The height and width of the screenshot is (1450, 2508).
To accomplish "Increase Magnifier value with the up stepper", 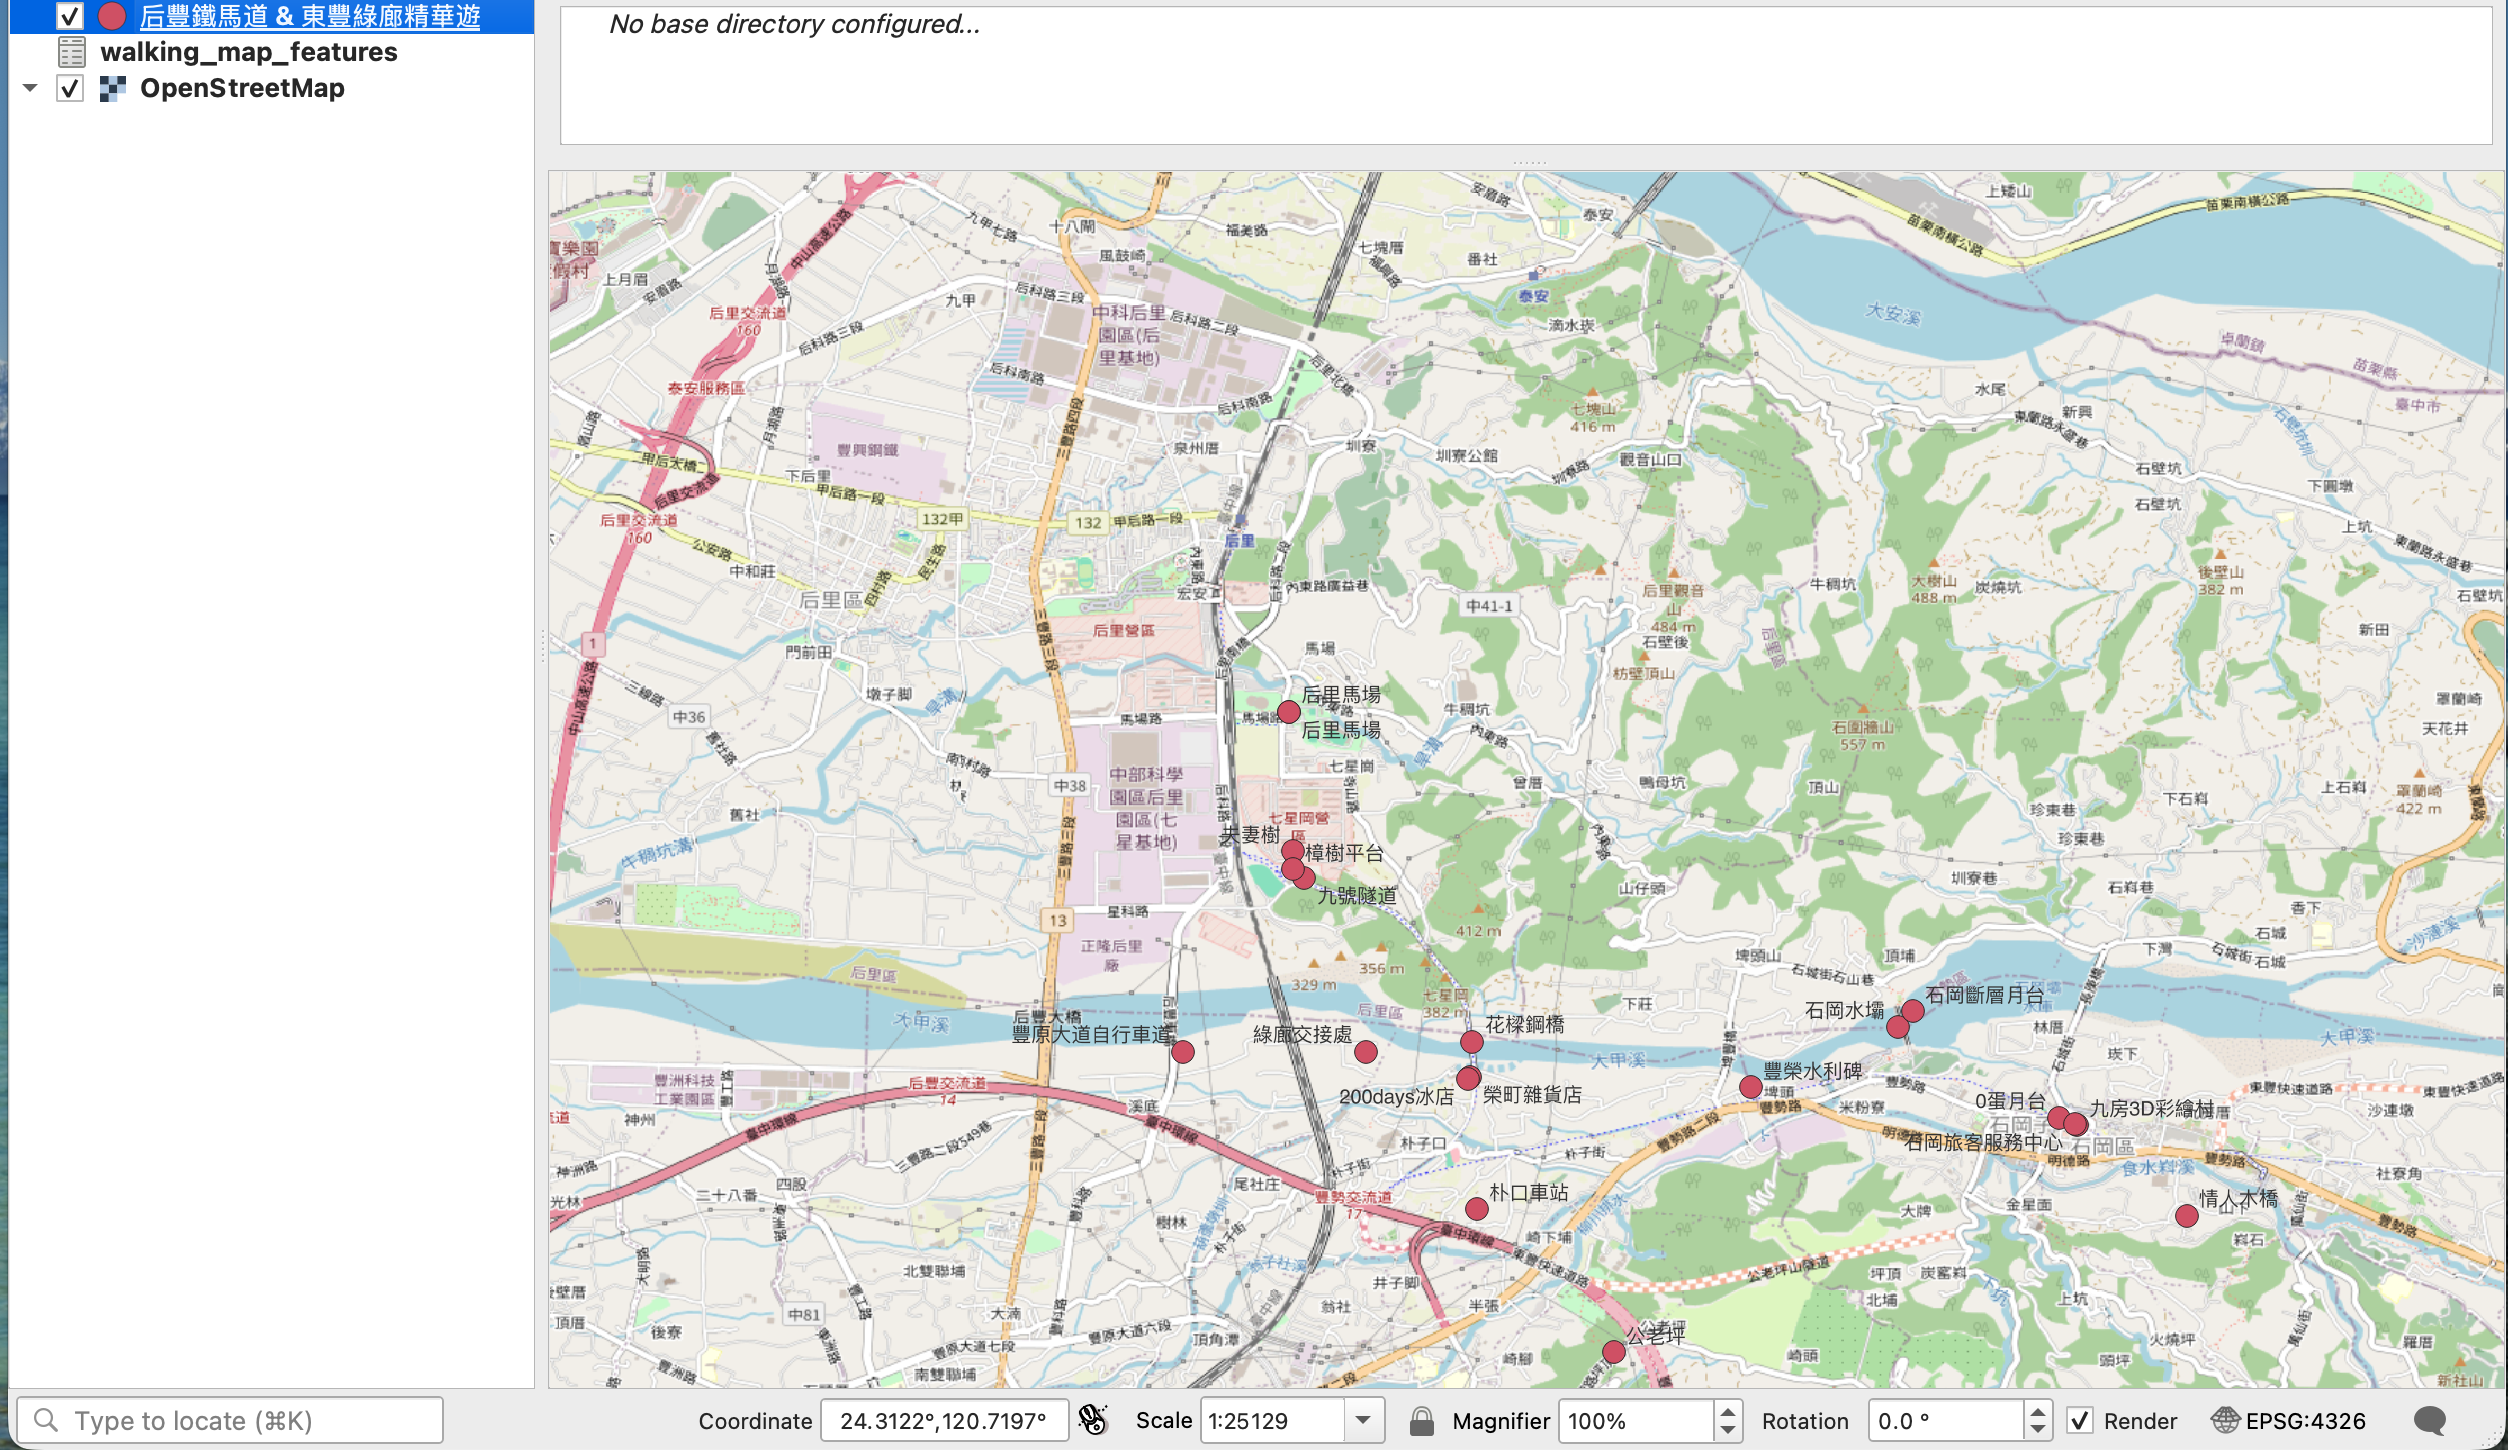I will pyautogui.click(x=1729, y=1411).
